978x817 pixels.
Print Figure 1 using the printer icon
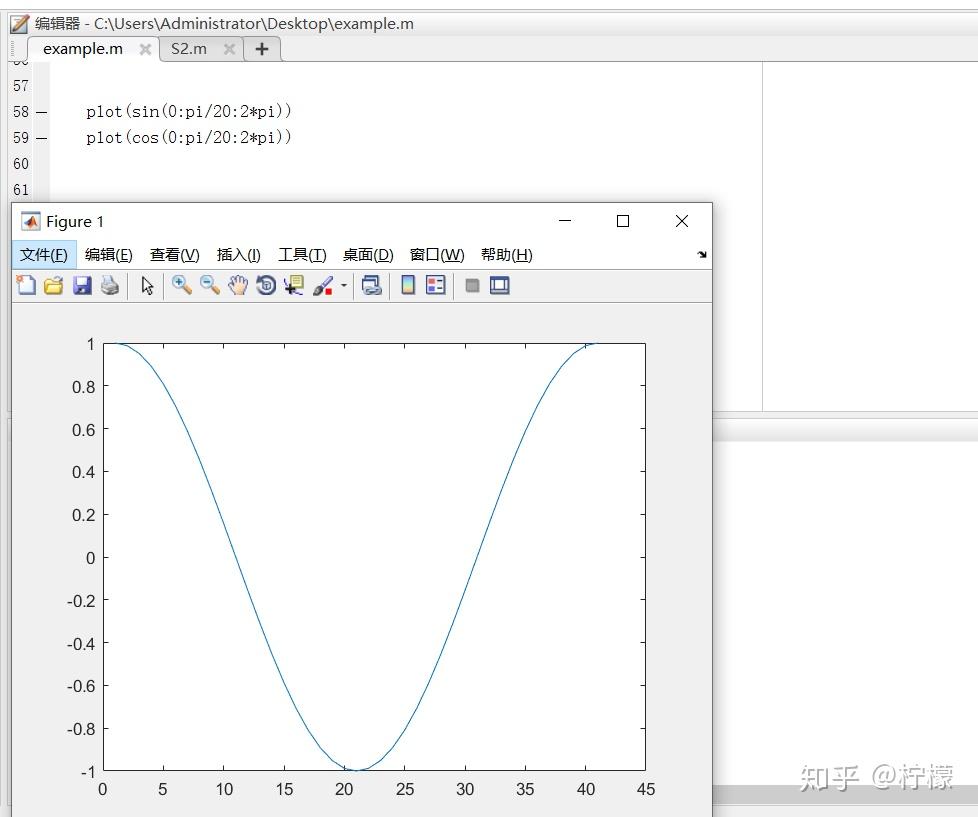[110, 285]
